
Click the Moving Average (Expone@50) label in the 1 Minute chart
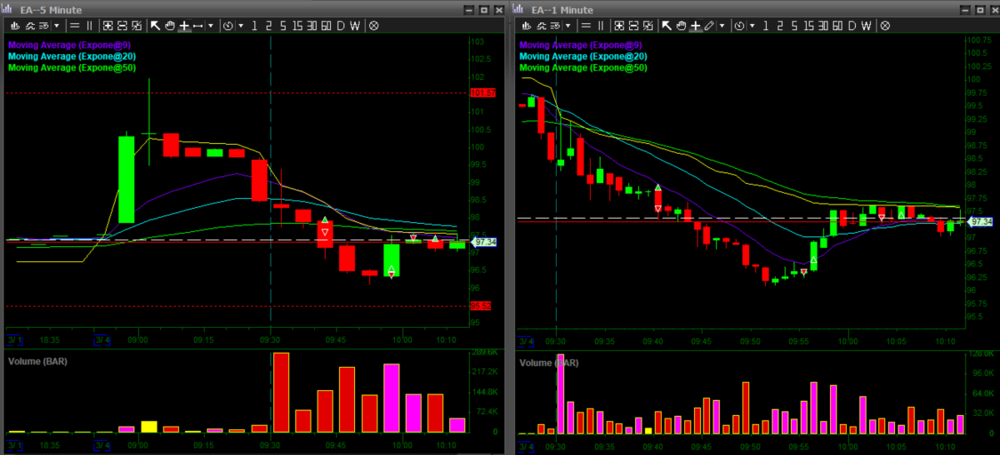577,68
